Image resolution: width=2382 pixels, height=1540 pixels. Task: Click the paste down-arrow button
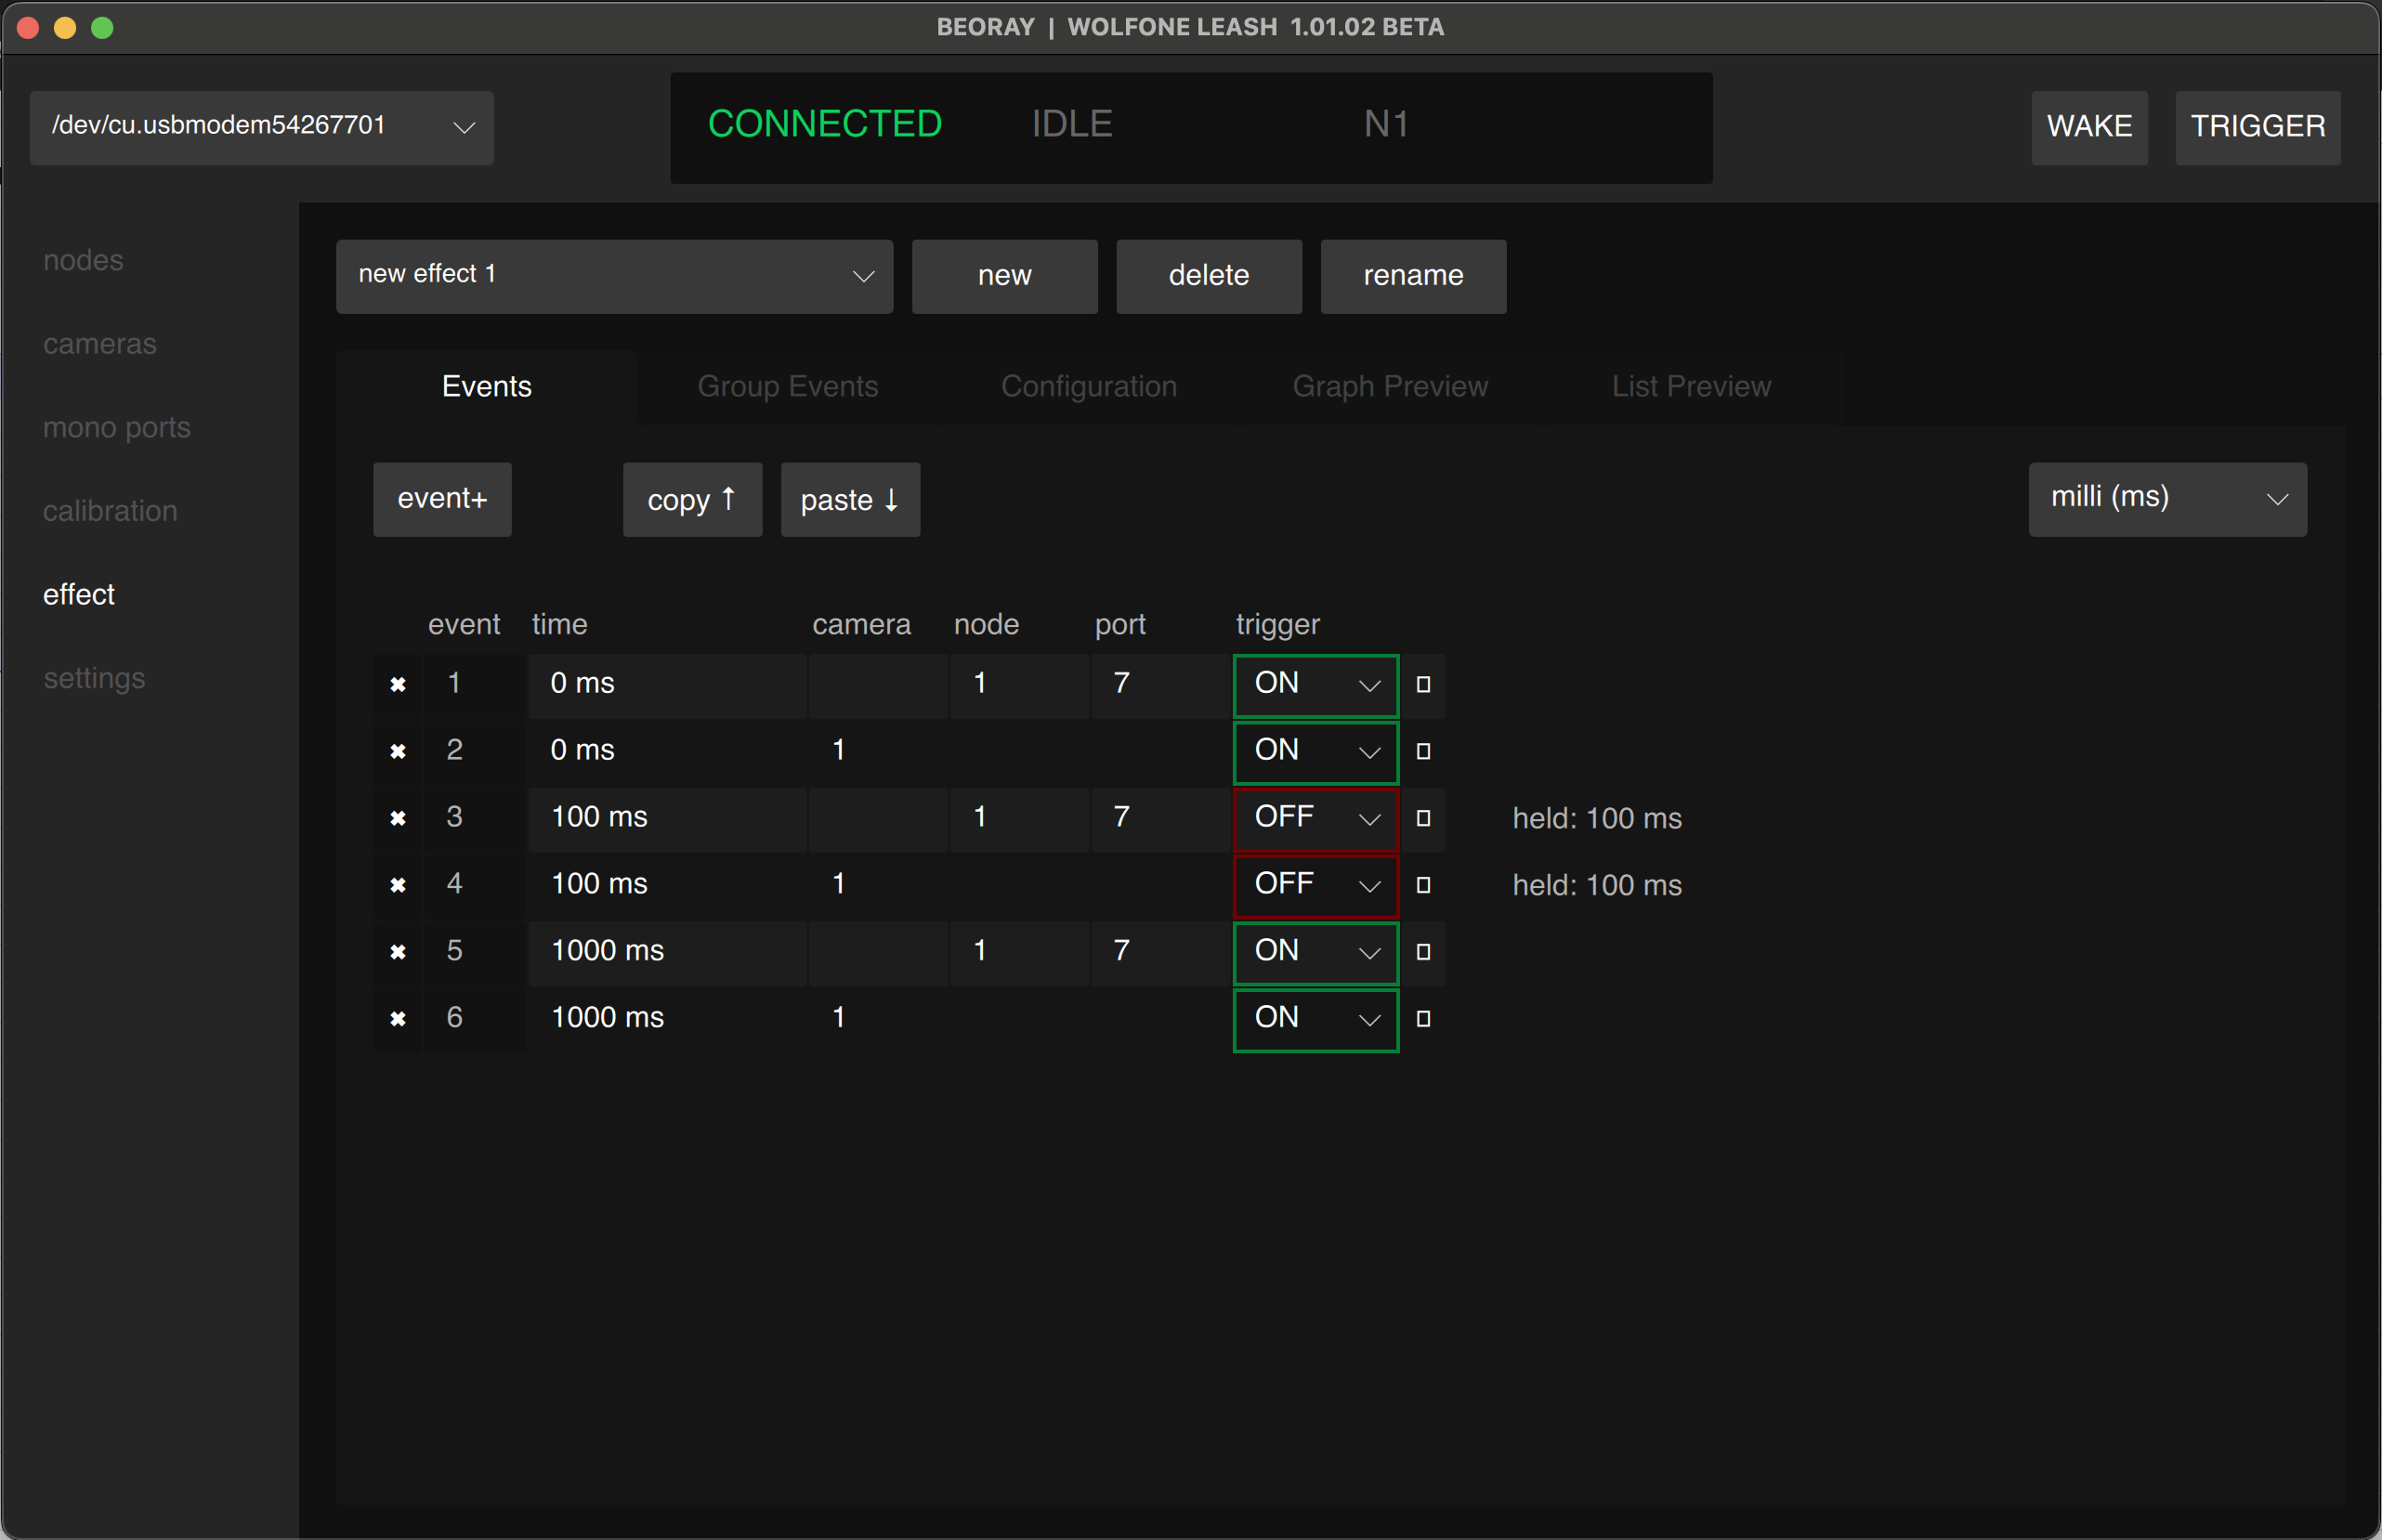[x=850, y=500]
